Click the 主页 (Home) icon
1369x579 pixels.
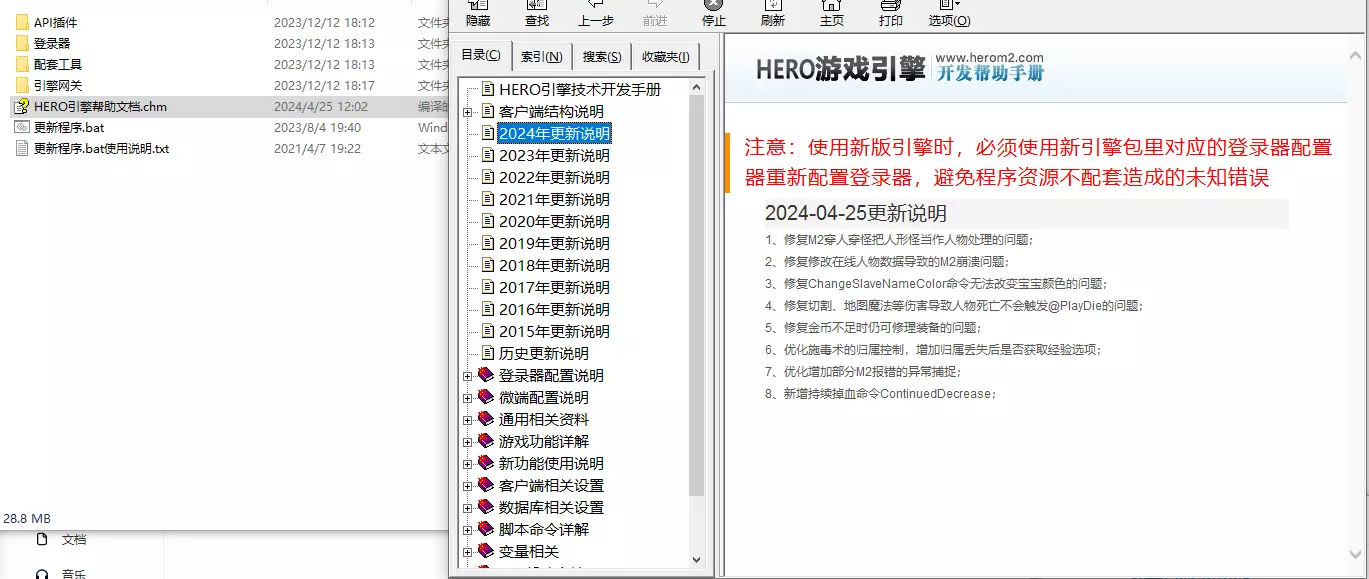pos(831,14)
